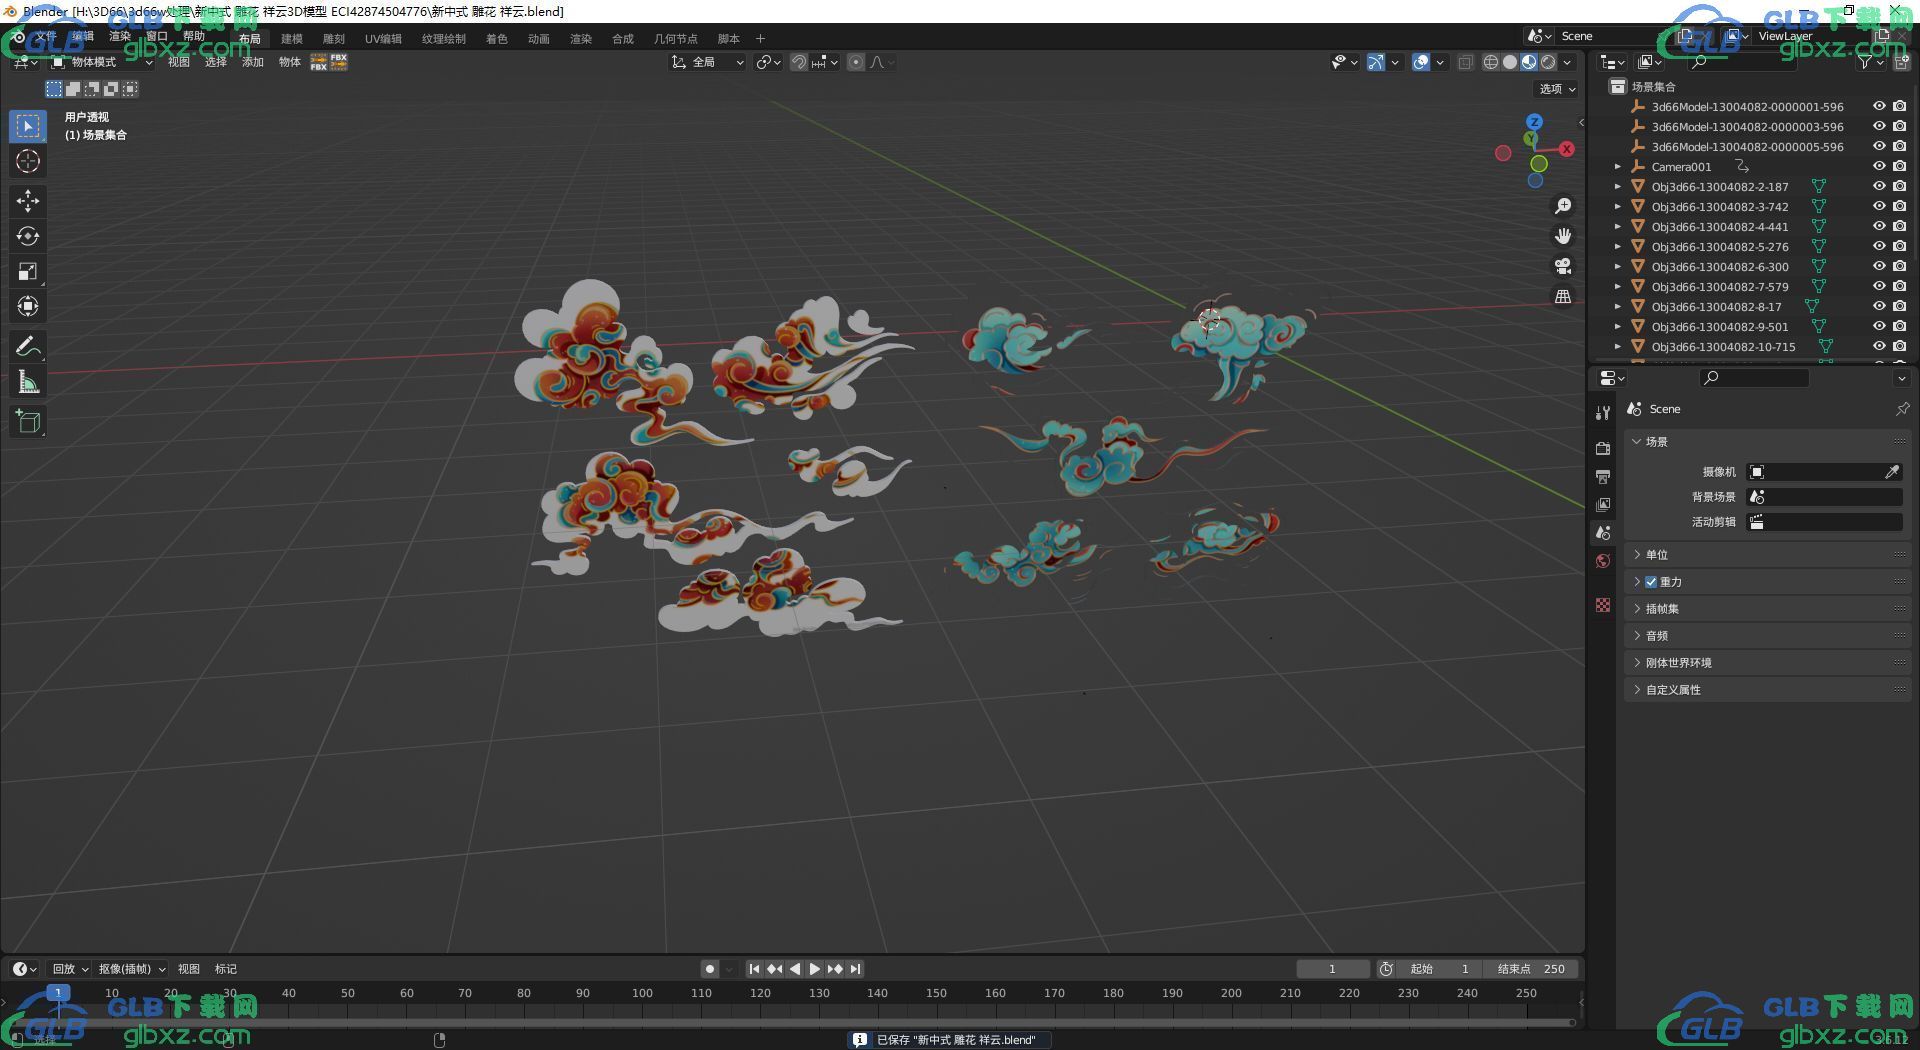The image size is (1920, 1050).
Task: Activate the 3D Cursor tool
Action: click(x=28, y=162)
